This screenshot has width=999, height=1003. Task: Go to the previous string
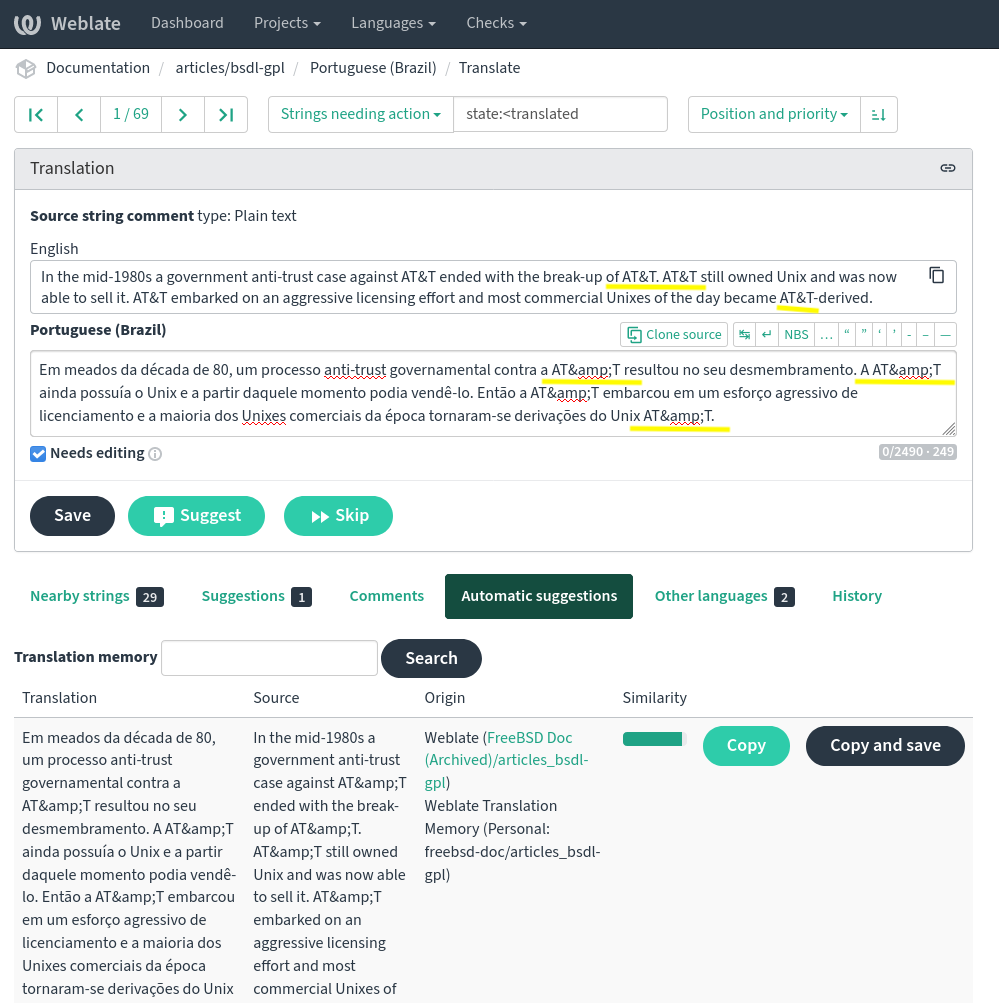pyautogui.click(x=79, y=115)
